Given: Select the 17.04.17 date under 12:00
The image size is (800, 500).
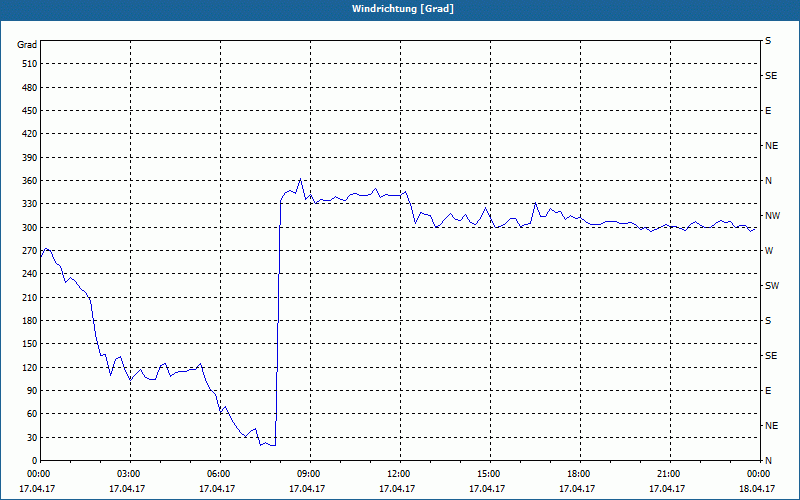Looking at the screenshot, I should pos(397,489).
